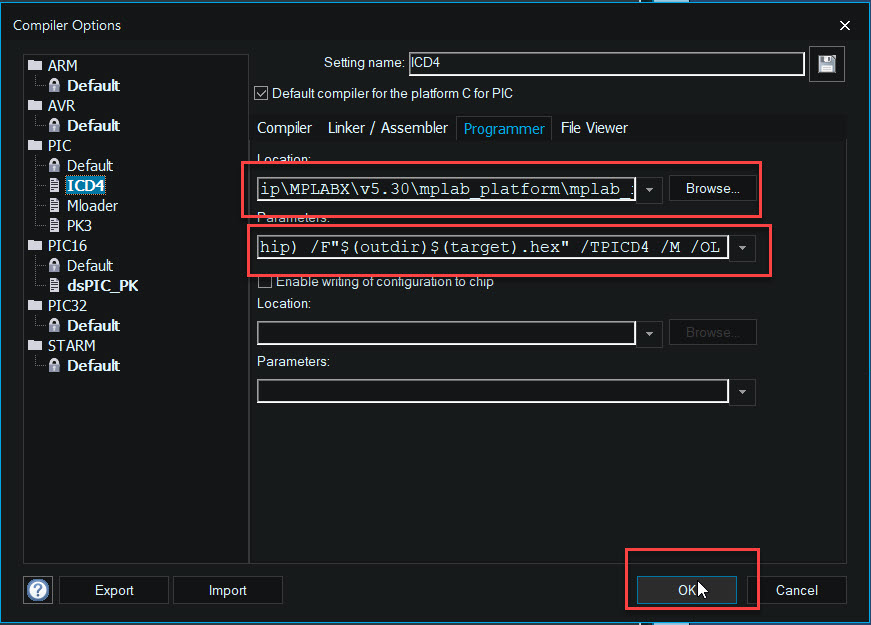Click the empty second Parameters field
The height and width of the screenshot is (625, 871).
[493, 391]
